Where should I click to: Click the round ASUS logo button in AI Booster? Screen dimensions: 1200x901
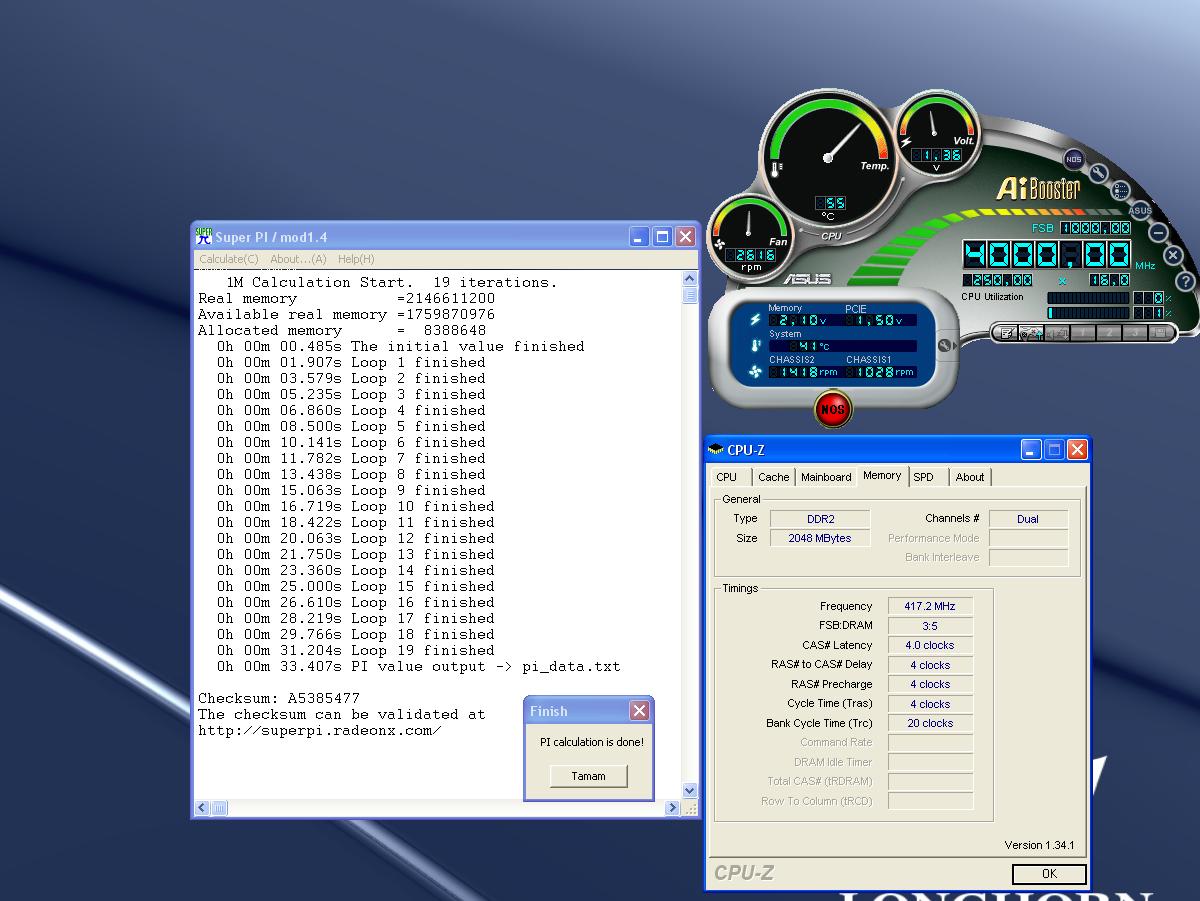point(1141,211)
